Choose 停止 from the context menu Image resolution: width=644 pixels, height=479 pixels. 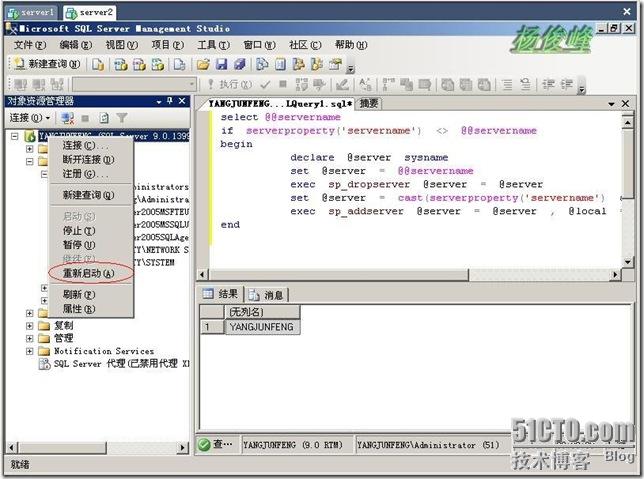91,231
